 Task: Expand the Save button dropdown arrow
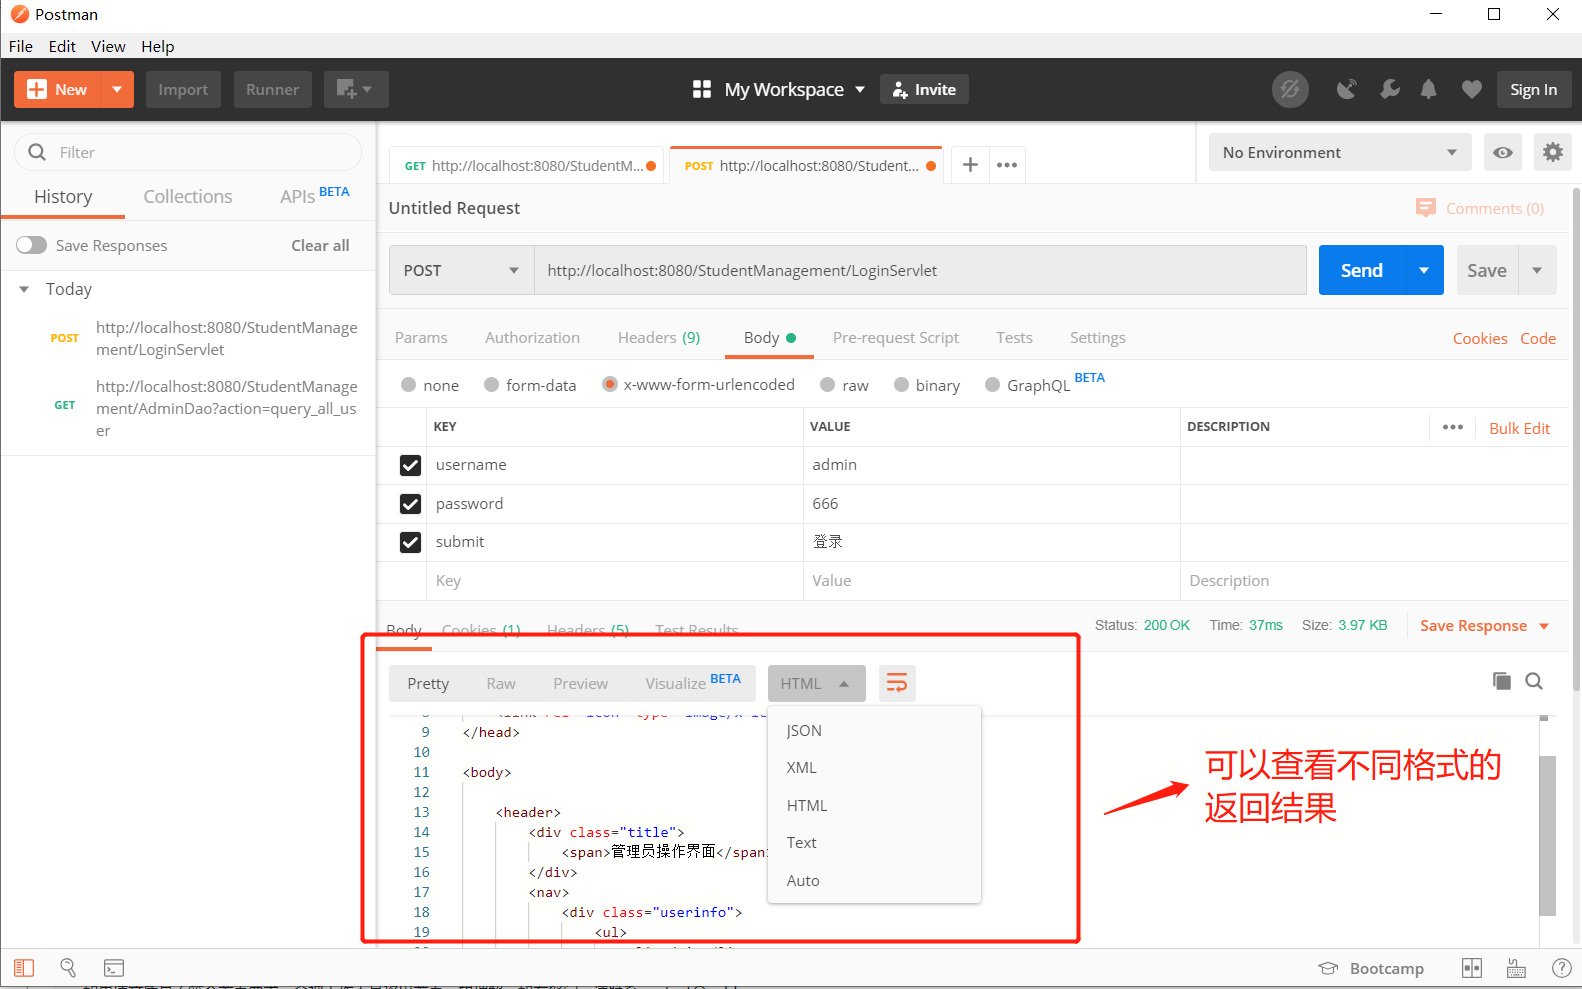tap(1537, 270)
